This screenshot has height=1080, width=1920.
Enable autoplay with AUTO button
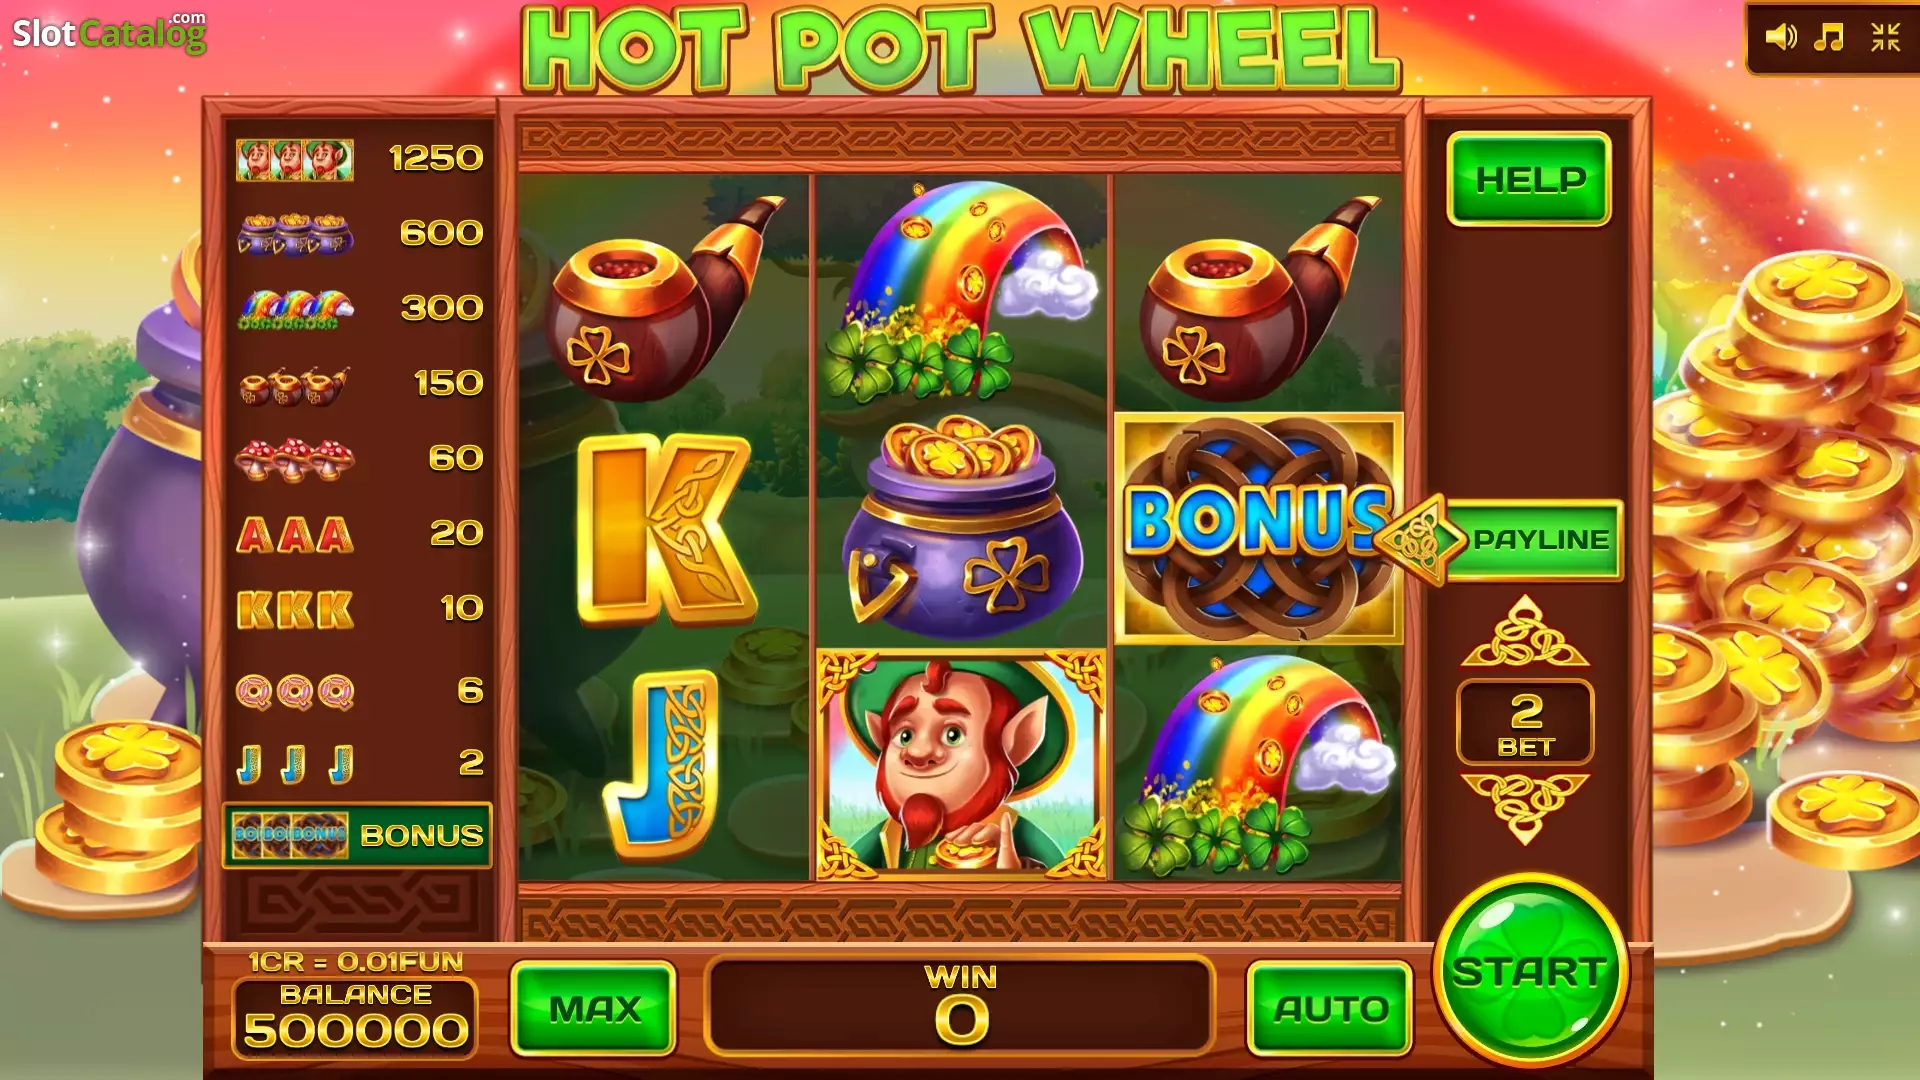(1330, 1009)
